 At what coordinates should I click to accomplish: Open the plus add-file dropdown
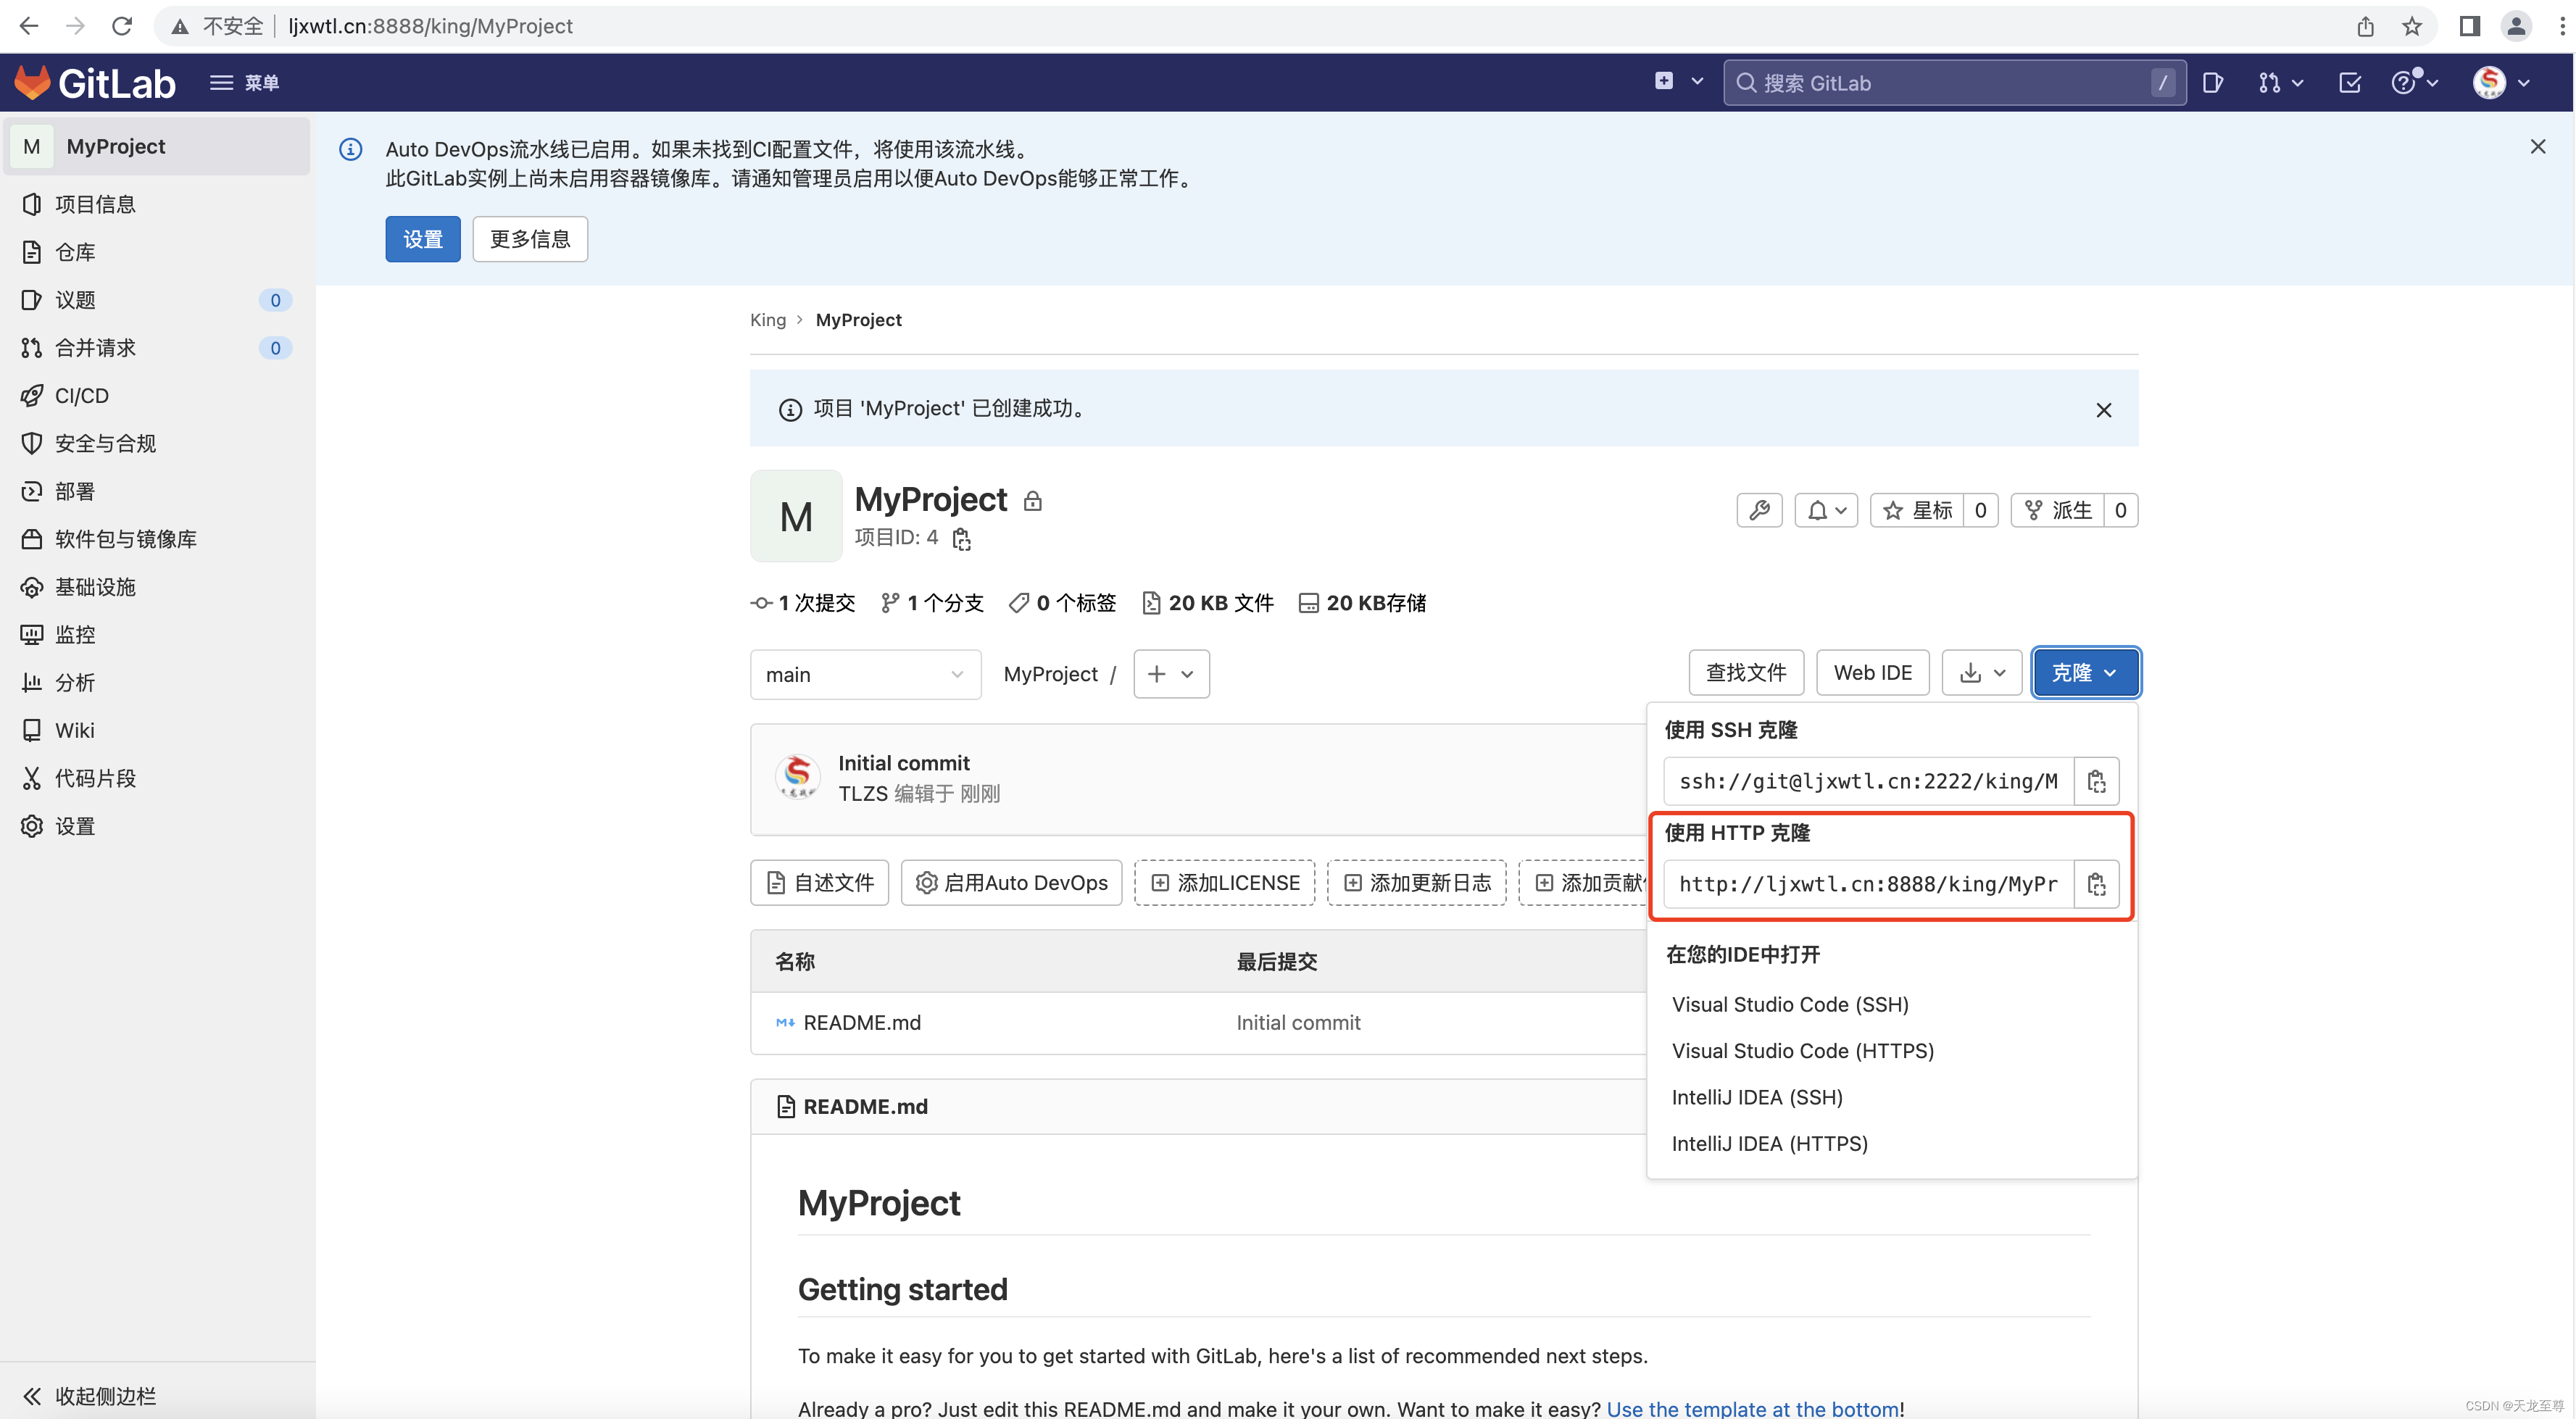(x=1171, y=674)
